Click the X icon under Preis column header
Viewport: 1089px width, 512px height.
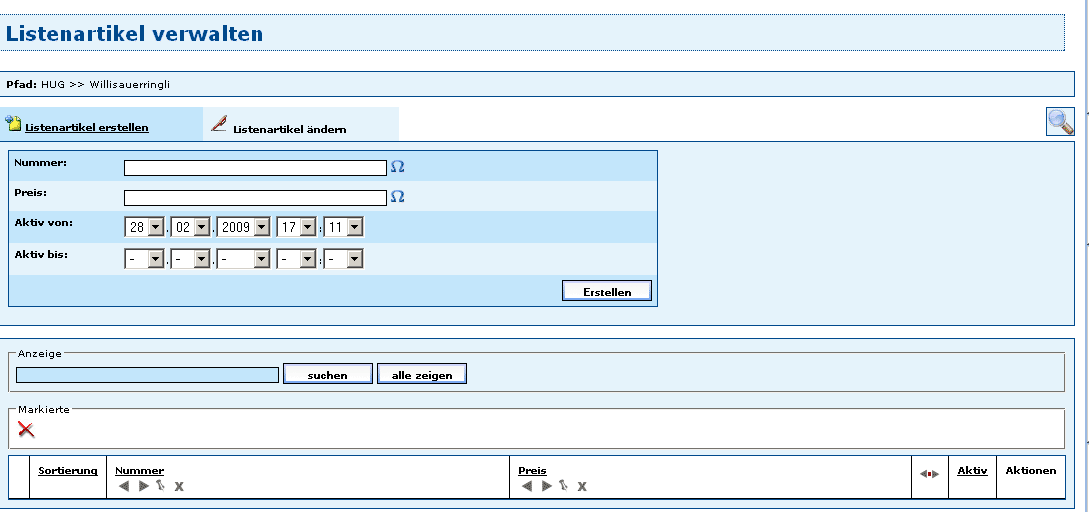(x=582, y=486)
